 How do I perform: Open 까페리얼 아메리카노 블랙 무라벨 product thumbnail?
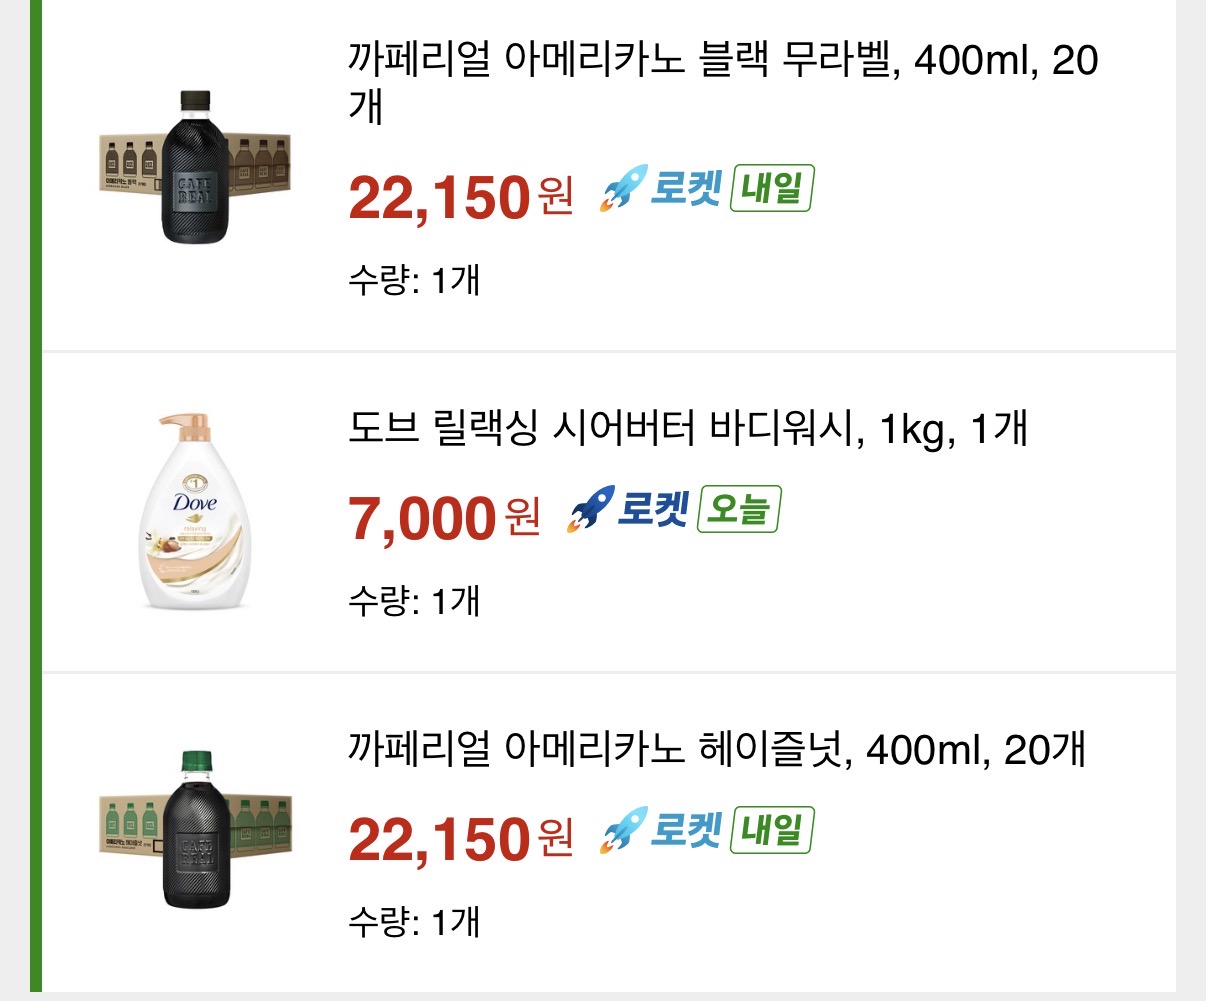[x=195, y=166]
